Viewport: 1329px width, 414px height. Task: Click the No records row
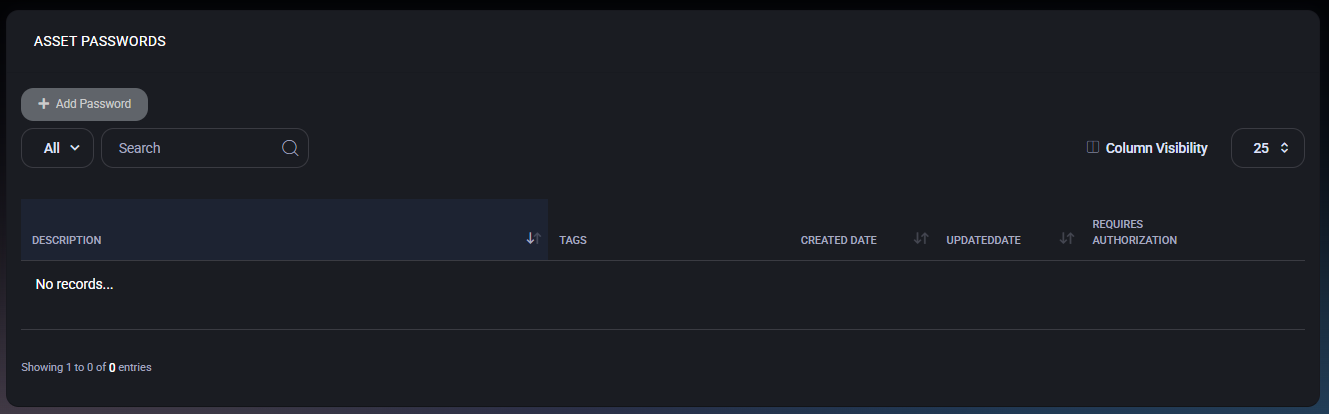74,285
